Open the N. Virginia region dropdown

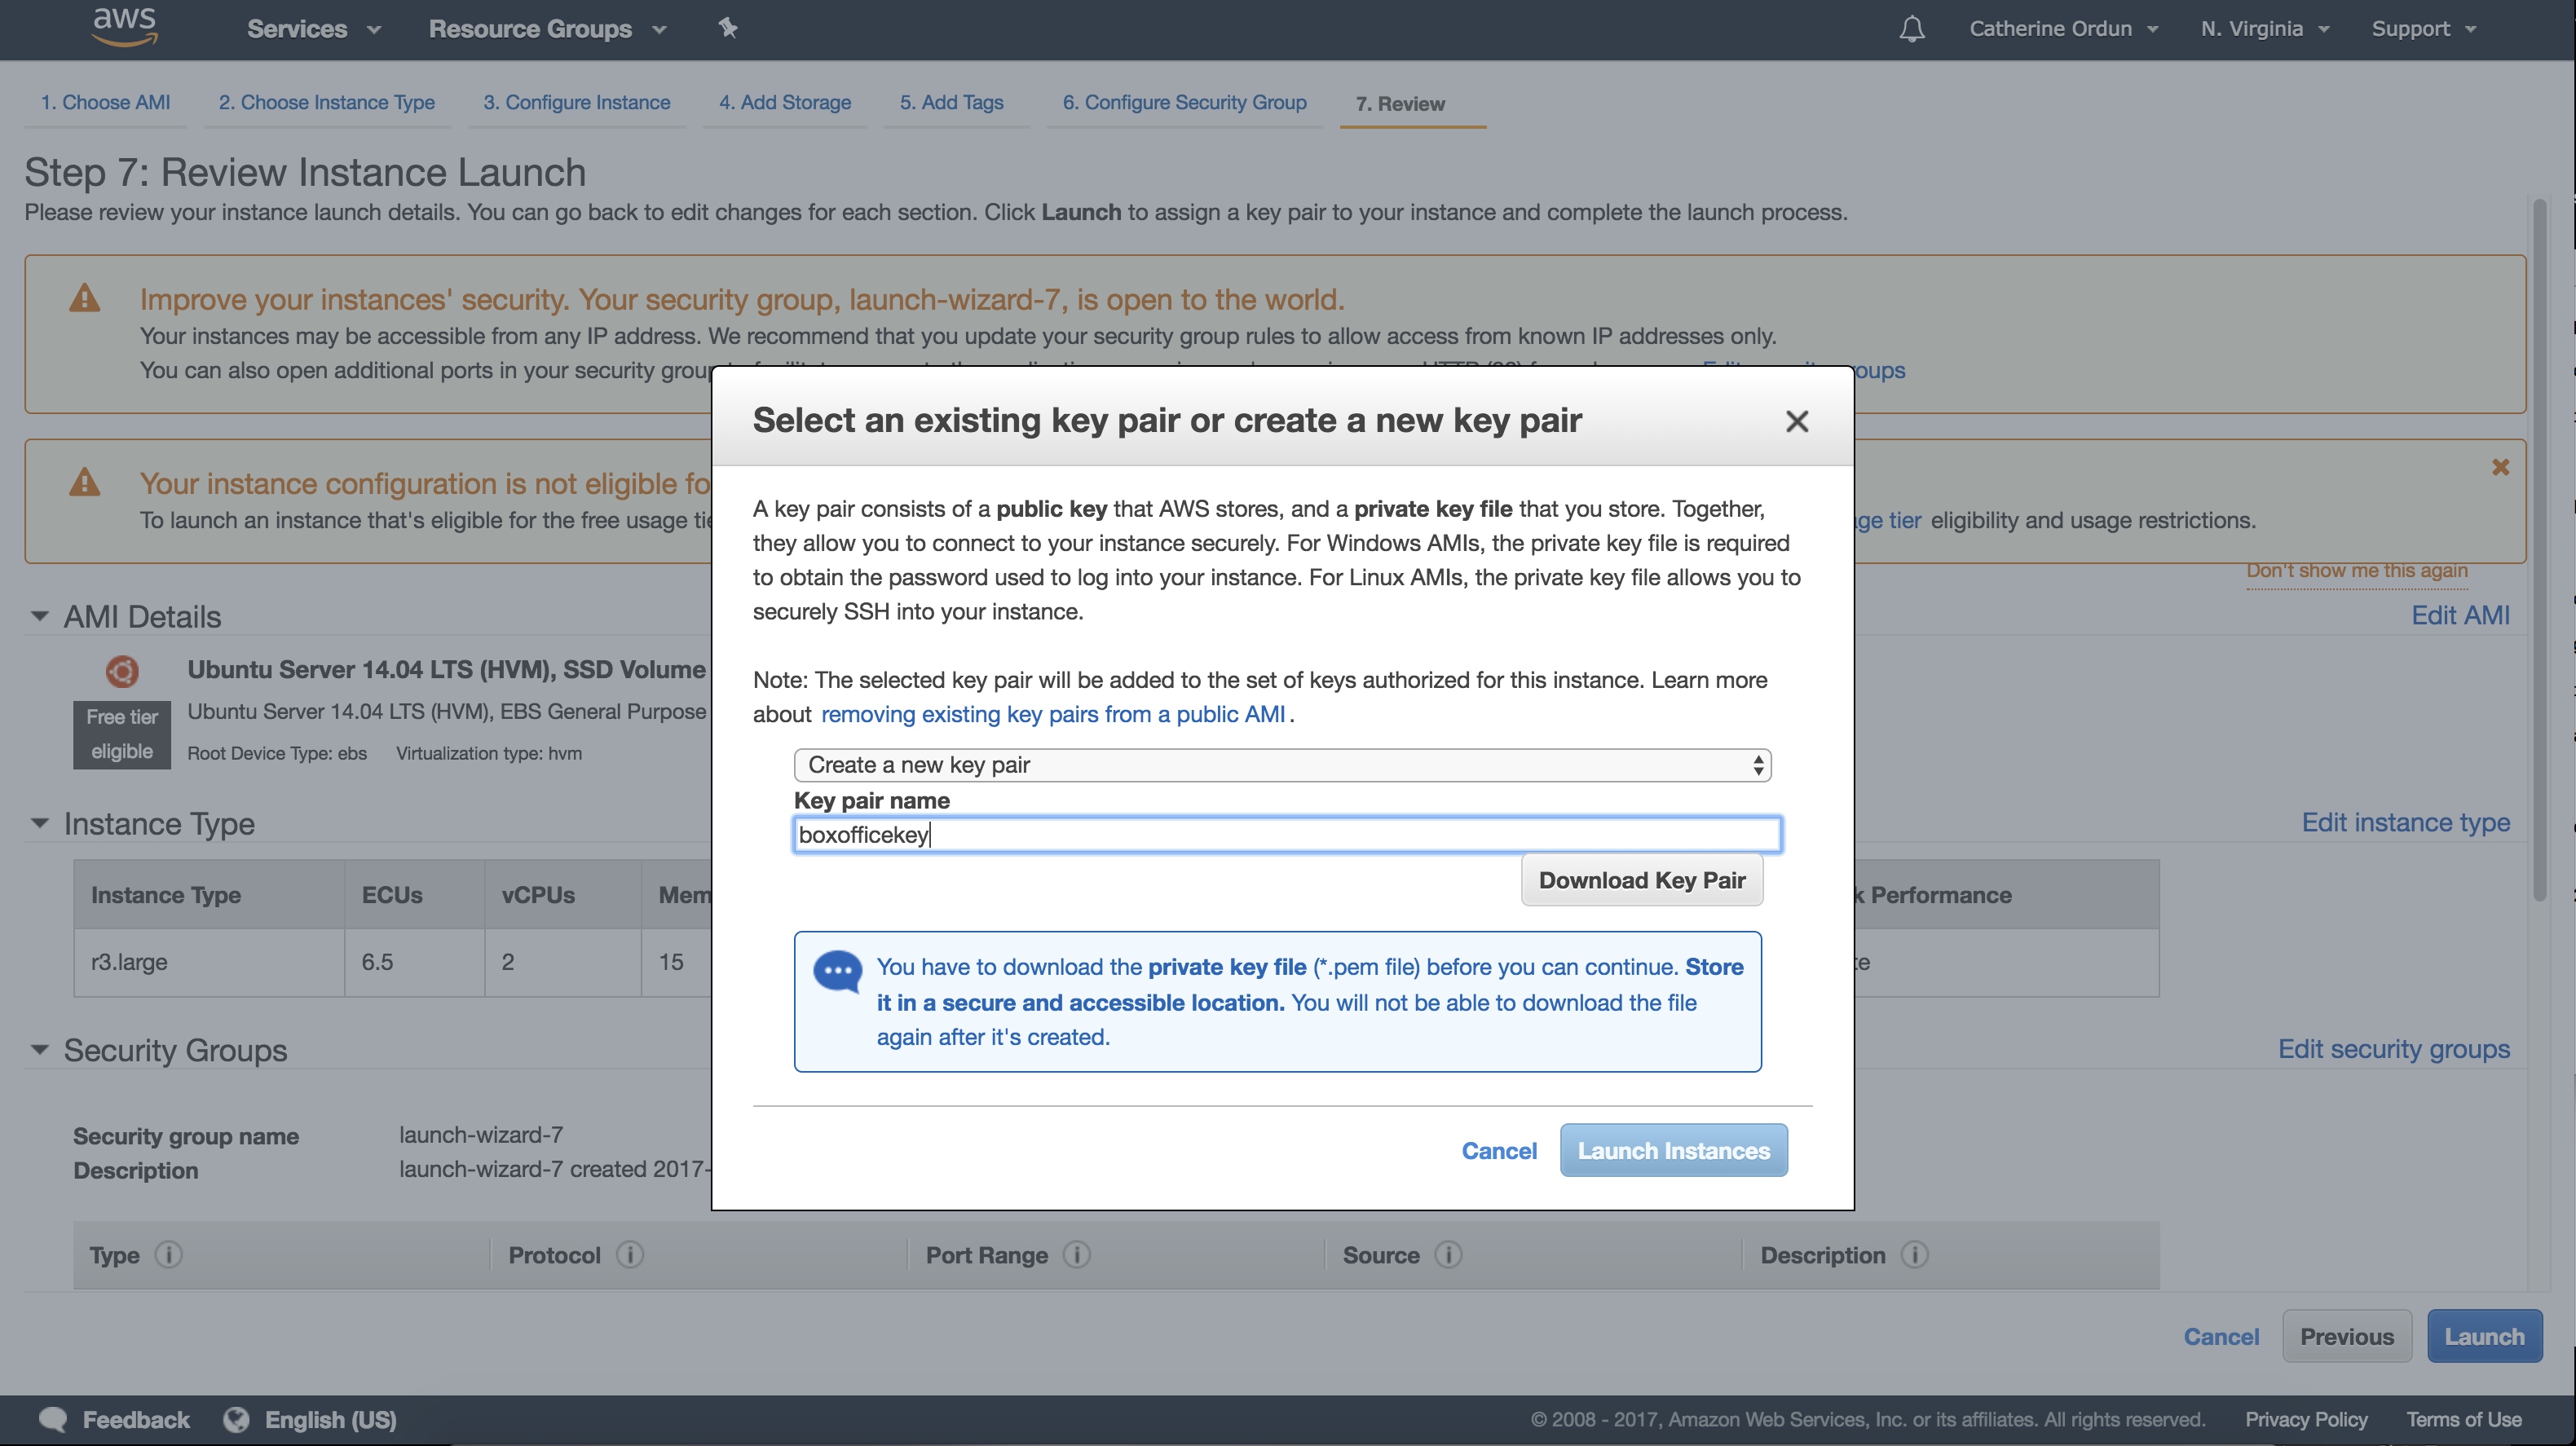[x=2264, y=29]
